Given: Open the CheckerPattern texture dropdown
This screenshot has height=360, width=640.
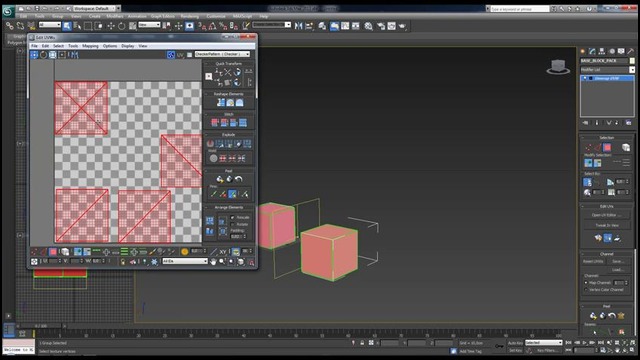Looking at the screenshot, I should 222,54.
